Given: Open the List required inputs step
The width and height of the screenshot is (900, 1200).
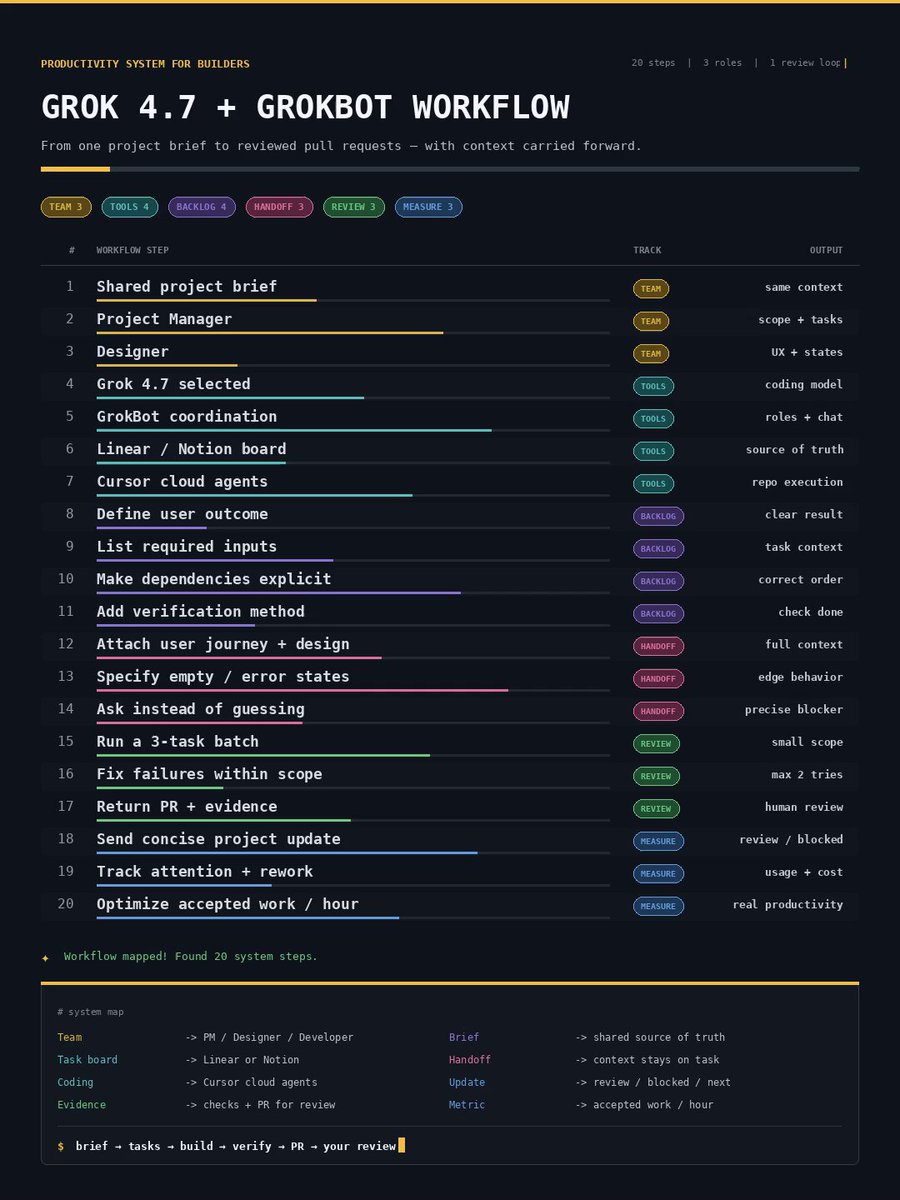Looking at the screenshot, I should click(x=187, y=546).
